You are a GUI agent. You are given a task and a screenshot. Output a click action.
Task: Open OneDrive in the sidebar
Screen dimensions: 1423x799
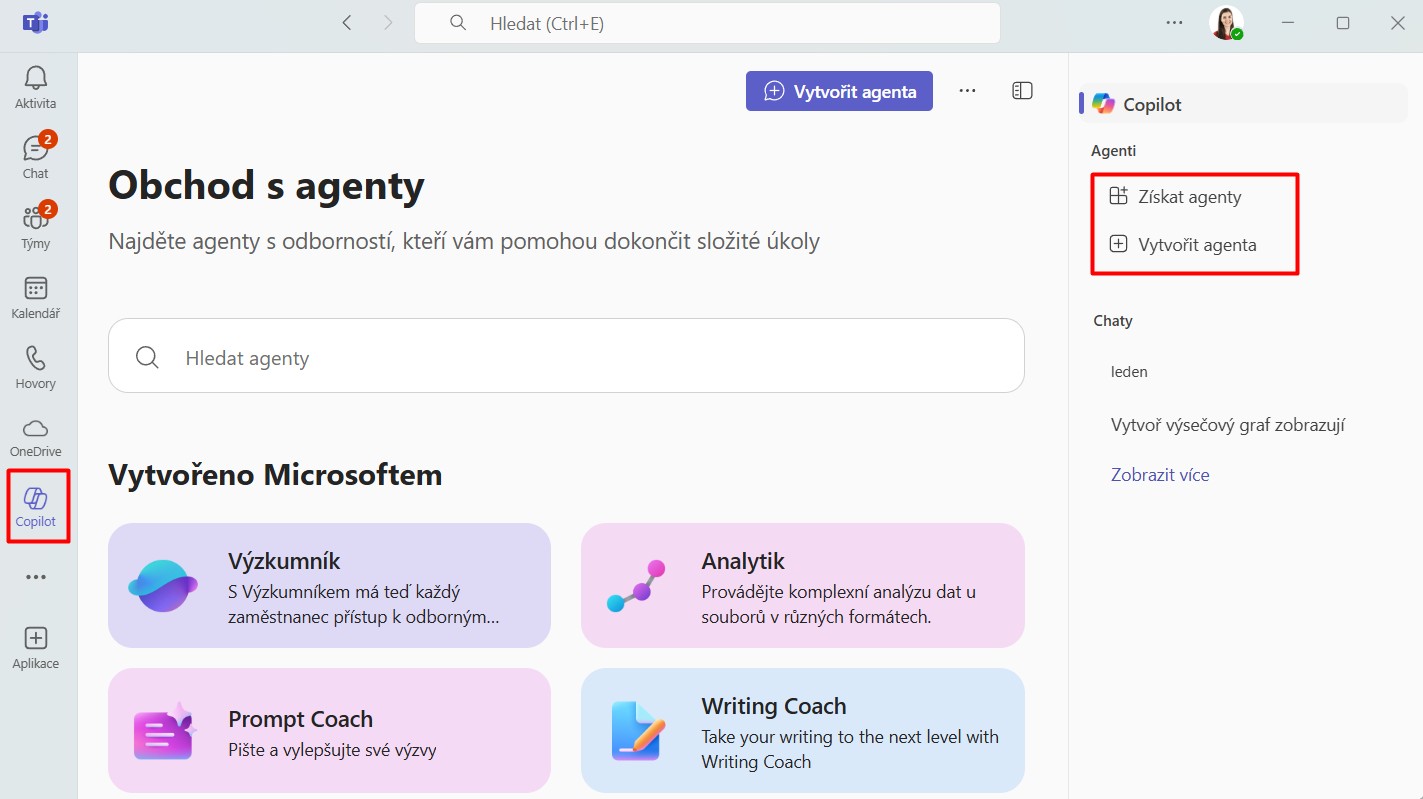[x=36, y=437]
